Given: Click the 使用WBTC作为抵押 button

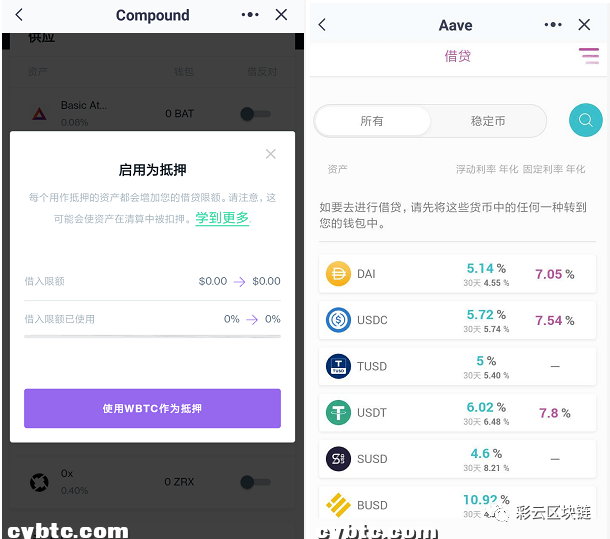Looking at the screenshot, I should tap(152, 408).
